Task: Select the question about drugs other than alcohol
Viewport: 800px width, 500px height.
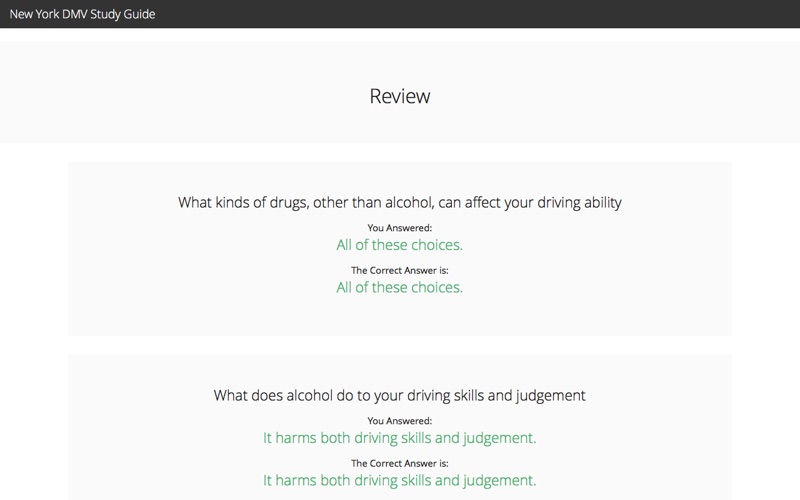Action: (x=399, y=202)
